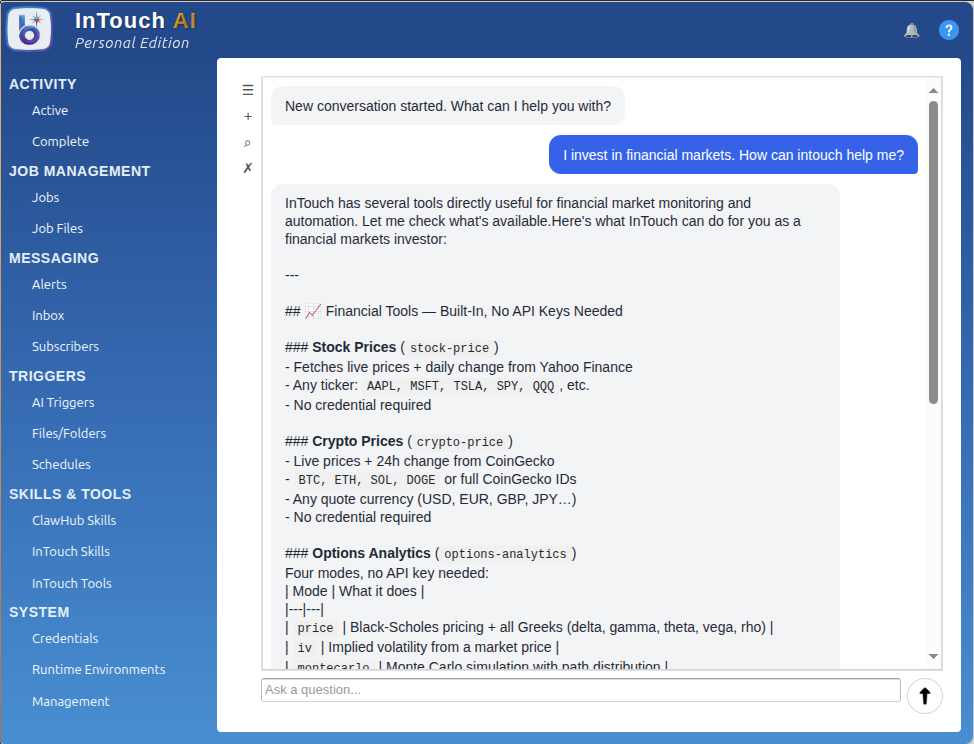Click "Four modes, no API key needed" line

(x=387, y=573)
